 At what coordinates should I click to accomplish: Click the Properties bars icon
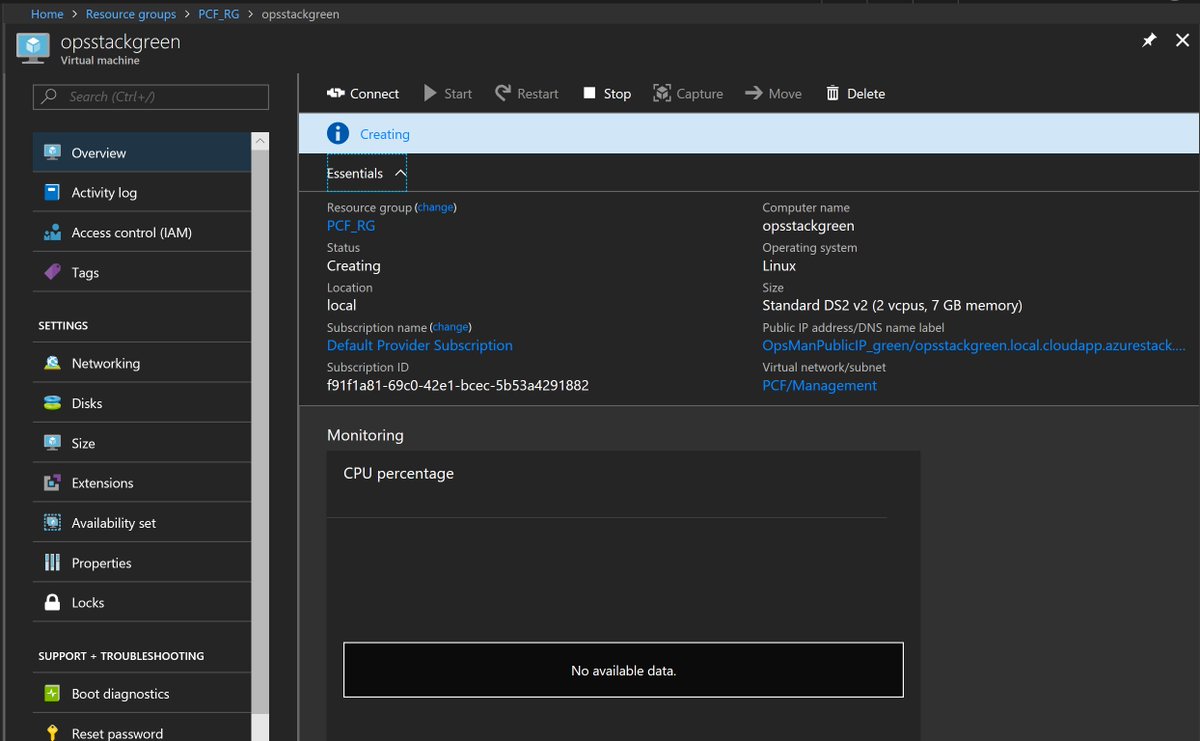point(52,563)
